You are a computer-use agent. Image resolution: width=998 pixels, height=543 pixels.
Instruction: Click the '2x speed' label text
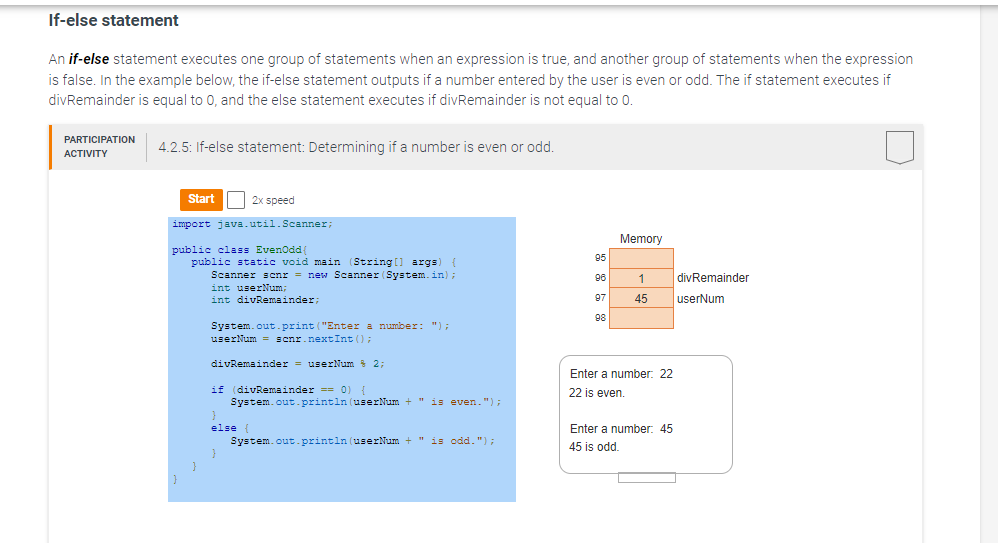tap(273, 200)
